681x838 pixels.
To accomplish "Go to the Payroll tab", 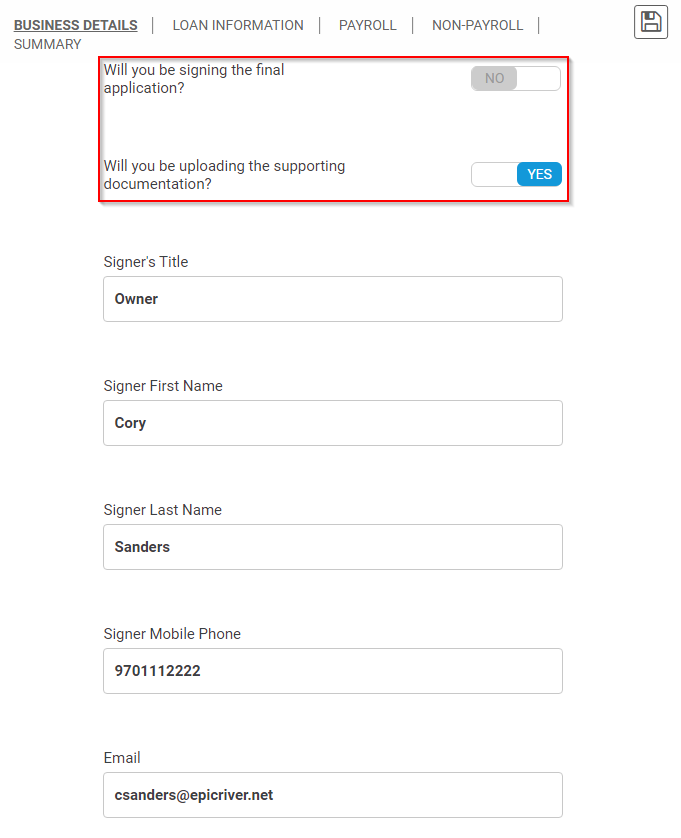I will click(368, 25).
